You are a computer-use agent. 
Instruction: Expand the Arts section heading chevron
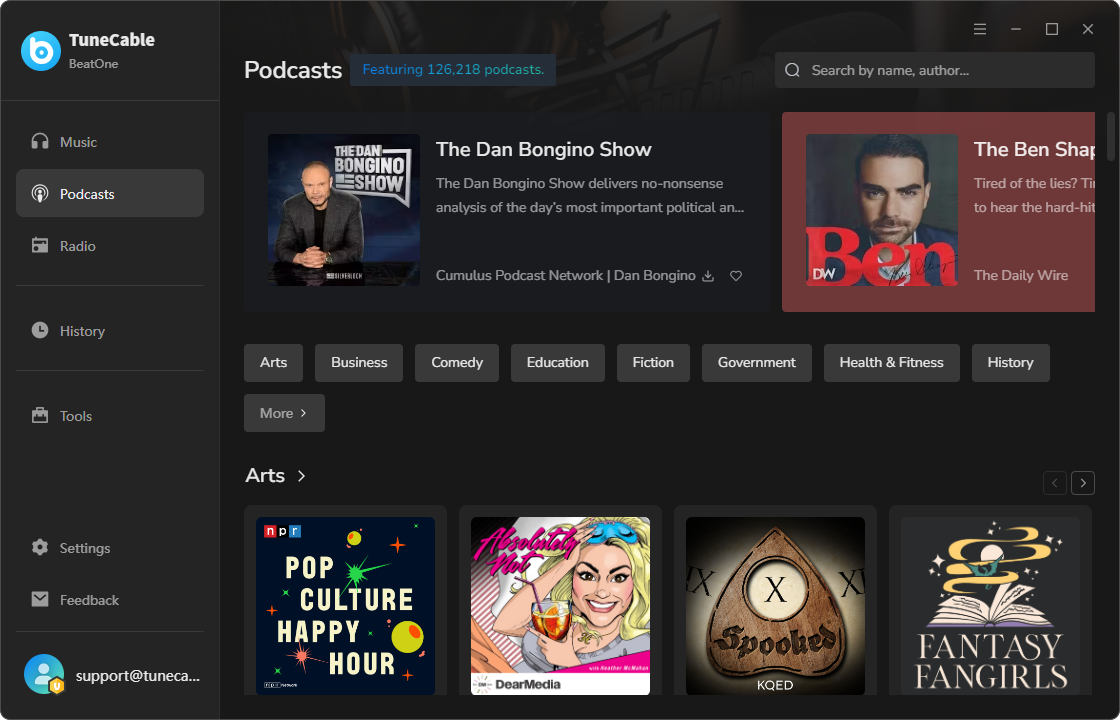[x=301, y=476]
